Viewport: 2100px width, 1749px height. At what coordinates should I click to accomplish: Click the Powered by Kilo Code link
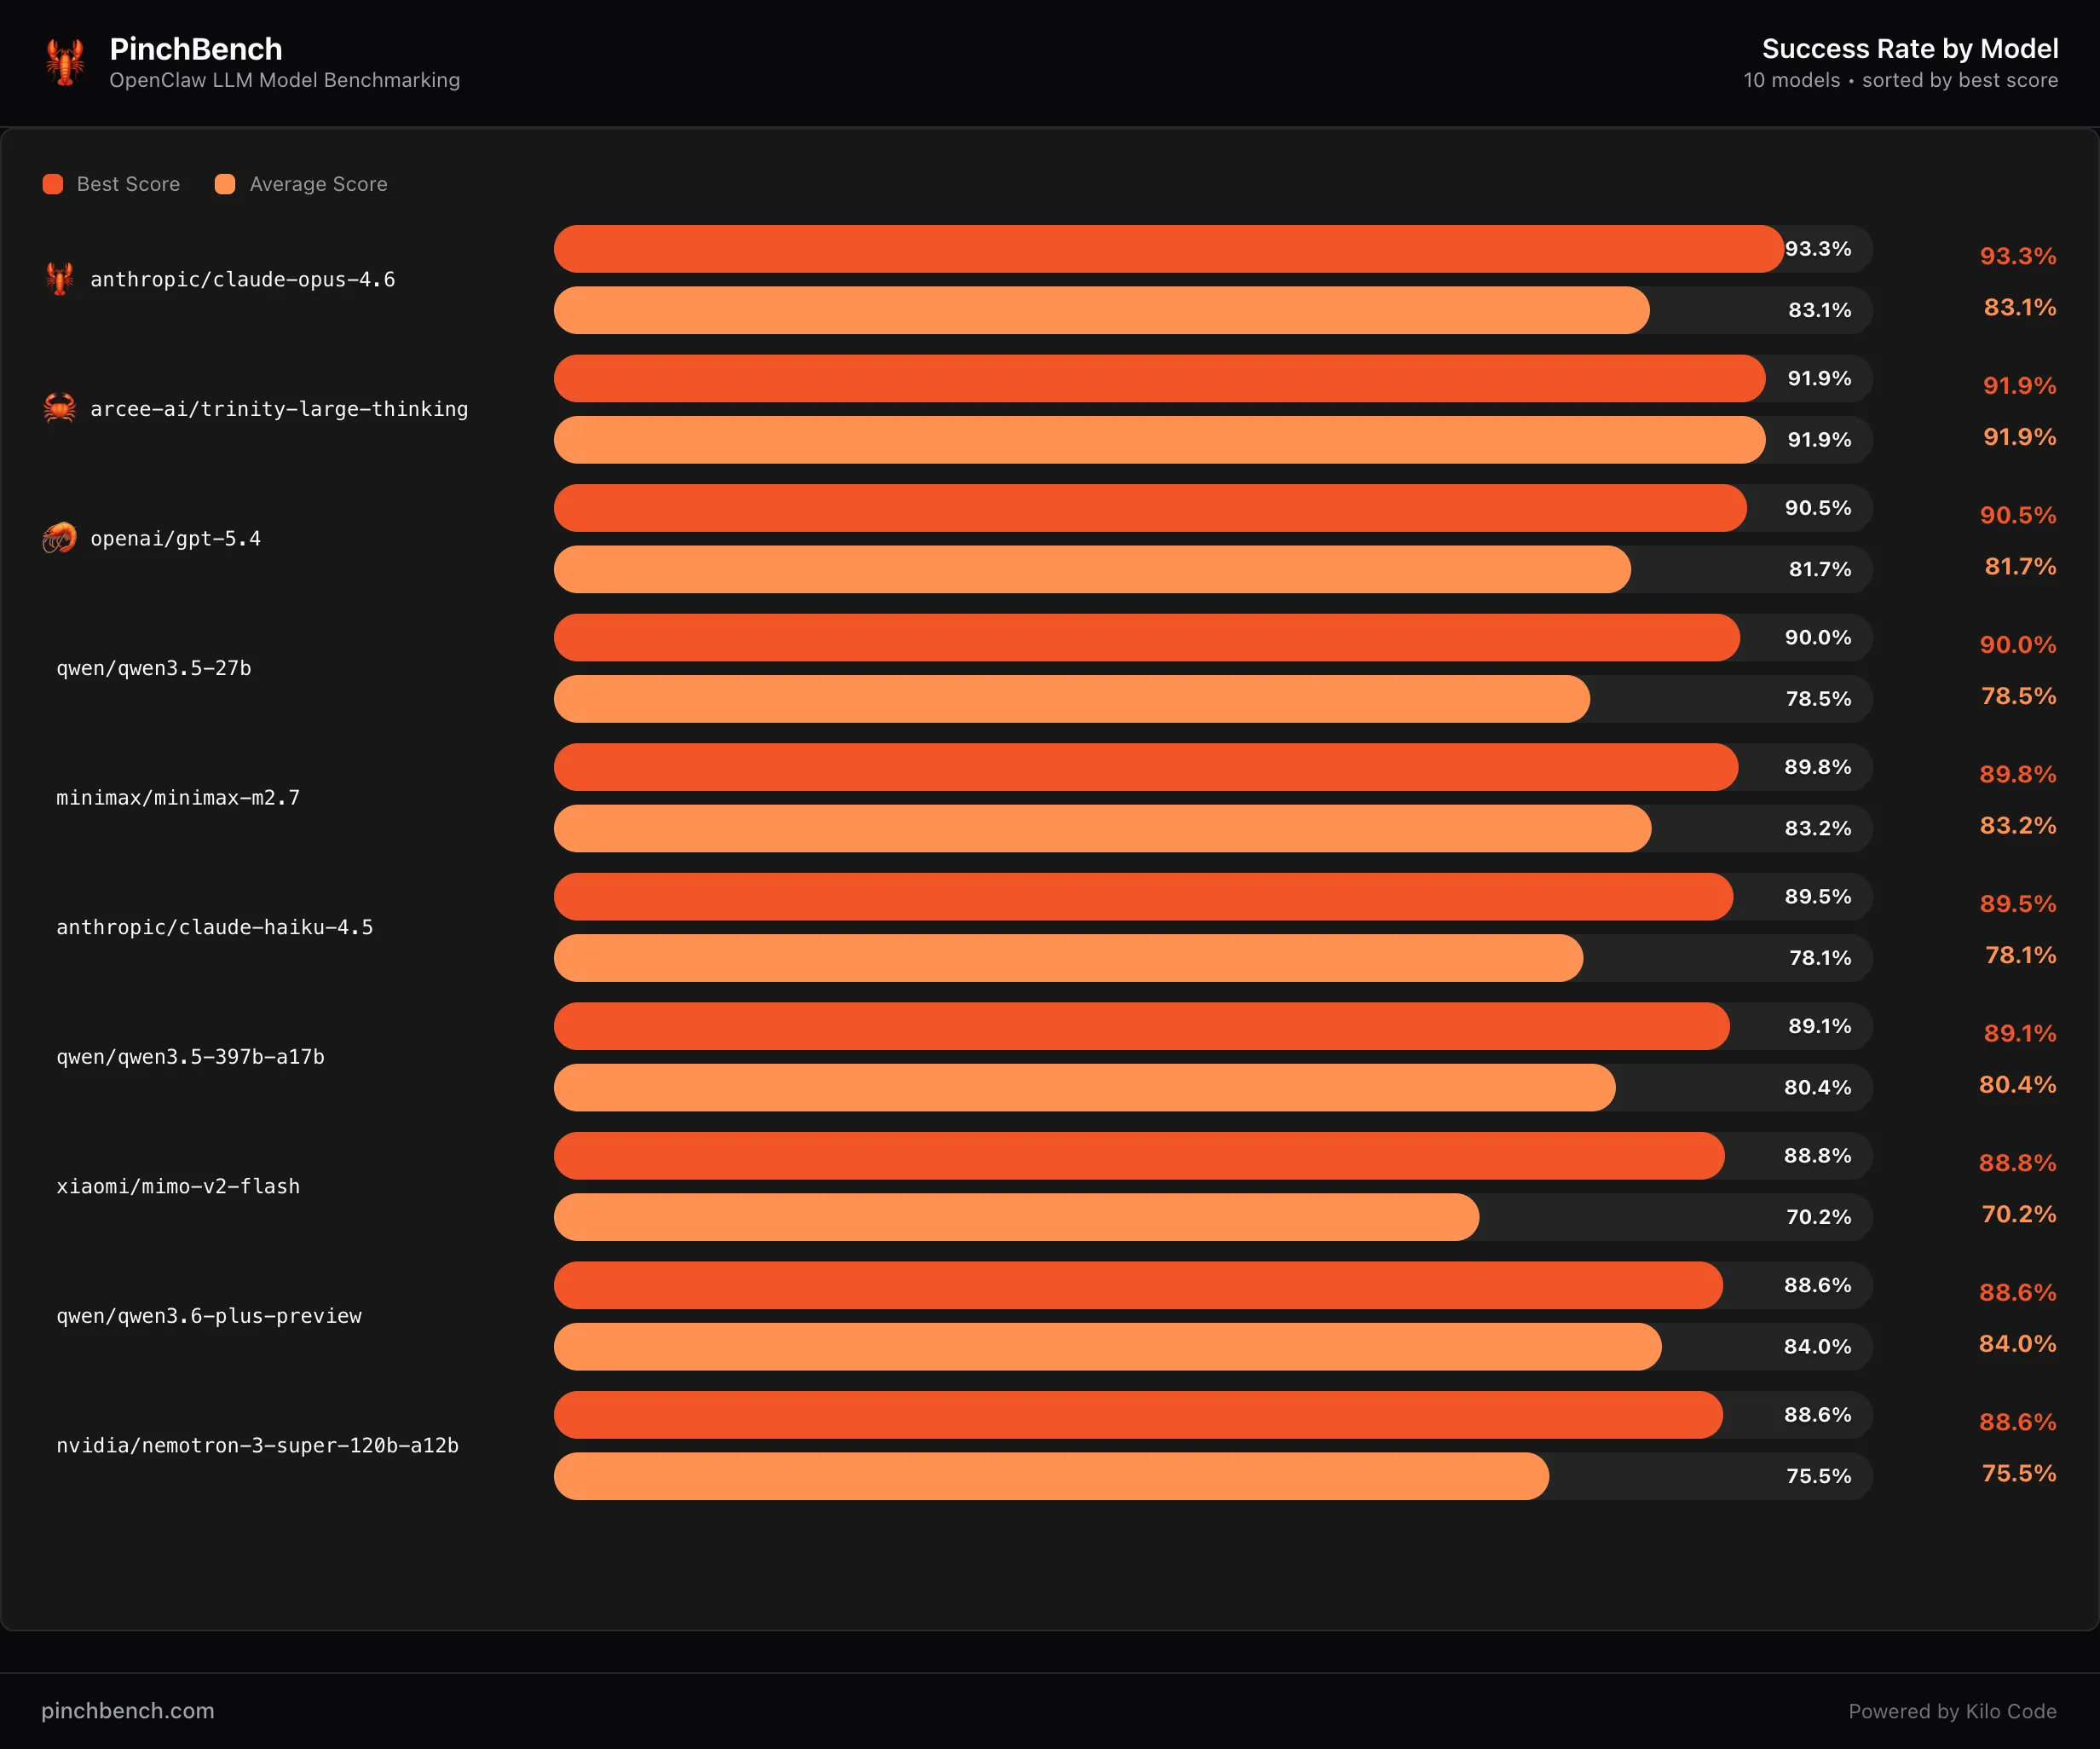click(1952, 1711)
